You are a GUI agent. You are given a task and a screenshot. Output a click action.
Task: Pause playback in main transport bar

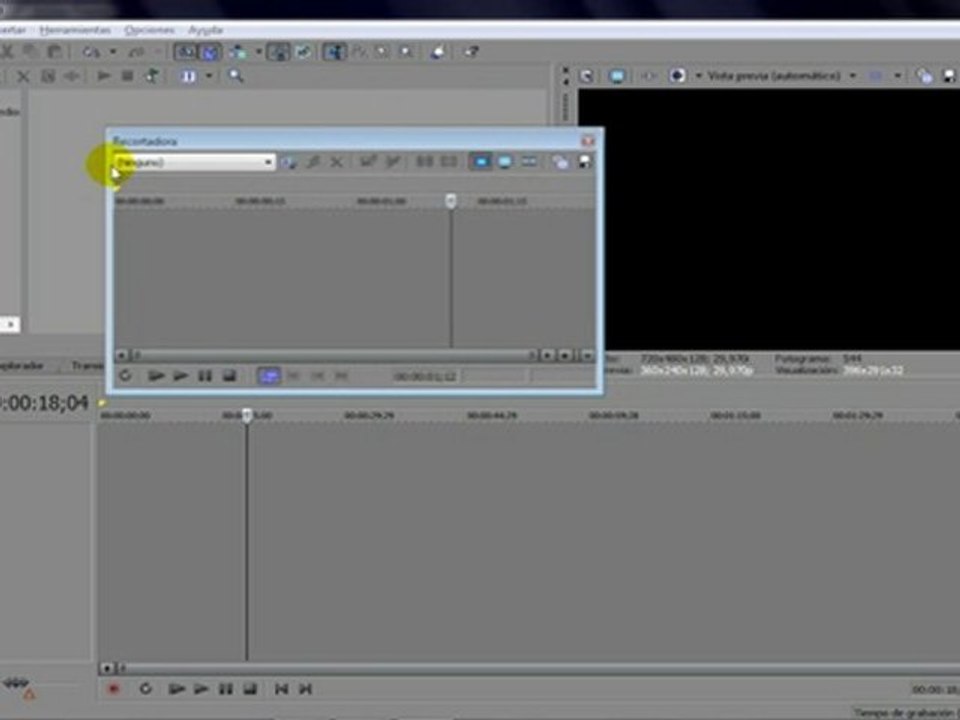coord(225,689)
